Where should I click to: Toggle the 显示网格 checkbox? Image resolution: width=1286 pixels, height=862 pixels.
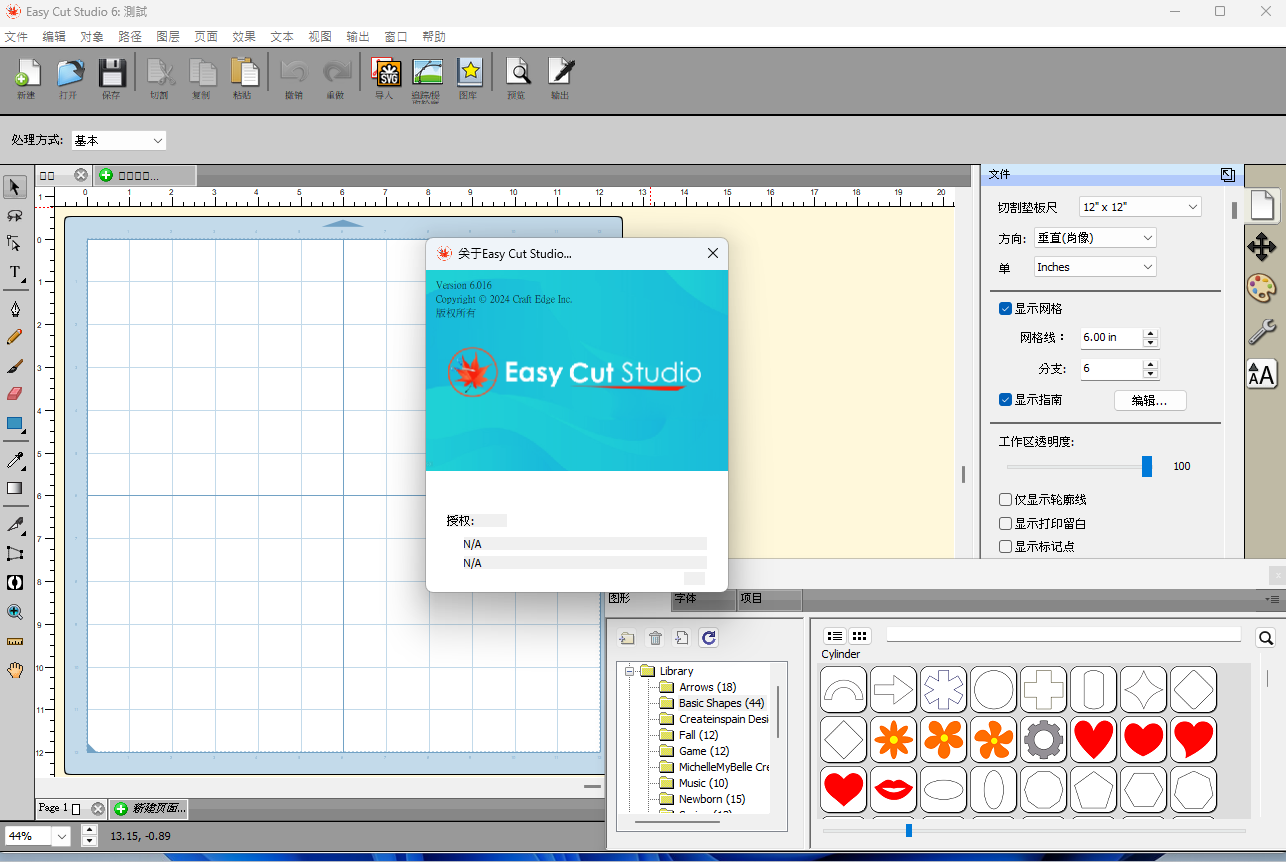(1006, 309)
